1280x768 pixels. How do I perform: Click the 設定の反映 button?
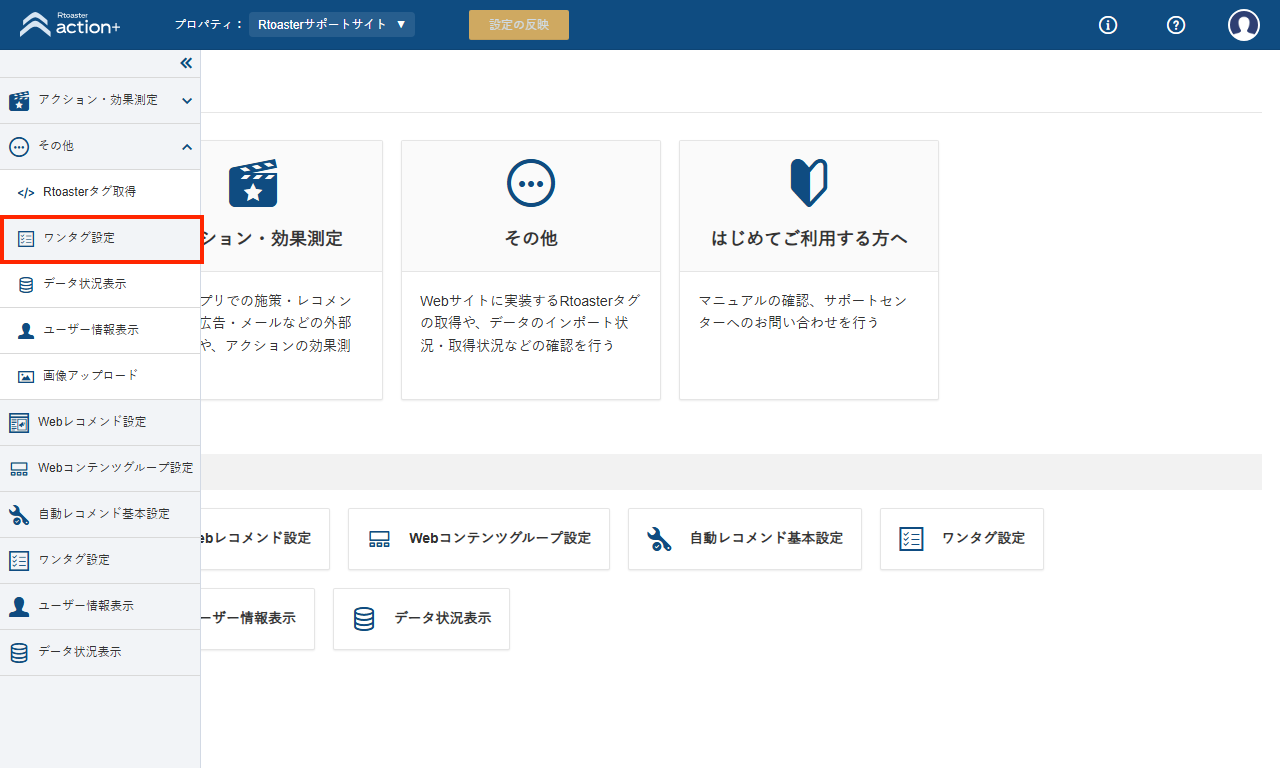(519, 25)
